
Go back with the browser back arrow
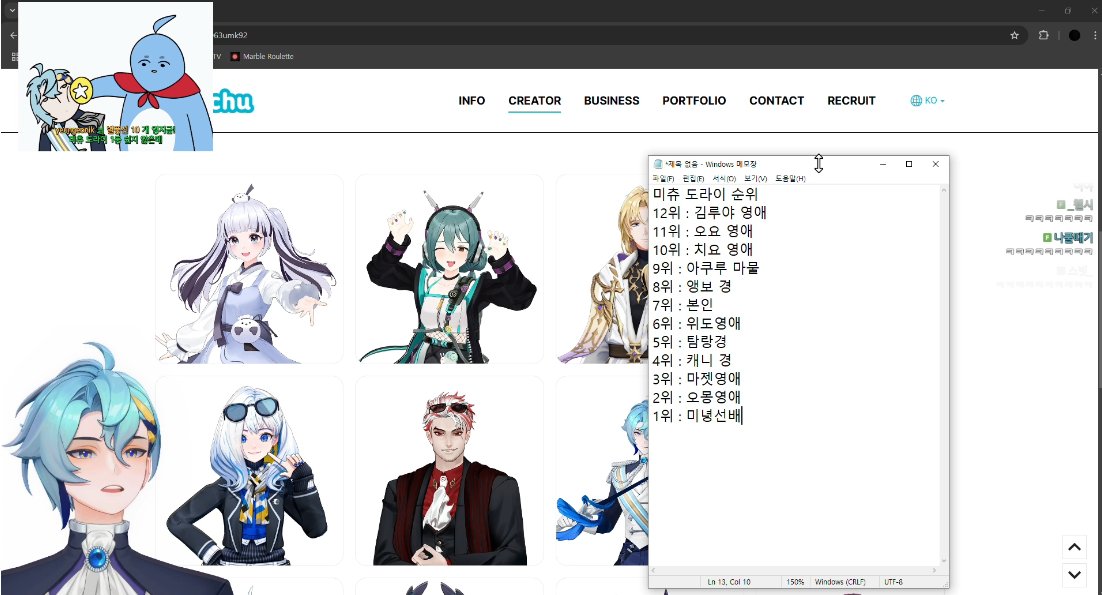[x=13, y=35]
